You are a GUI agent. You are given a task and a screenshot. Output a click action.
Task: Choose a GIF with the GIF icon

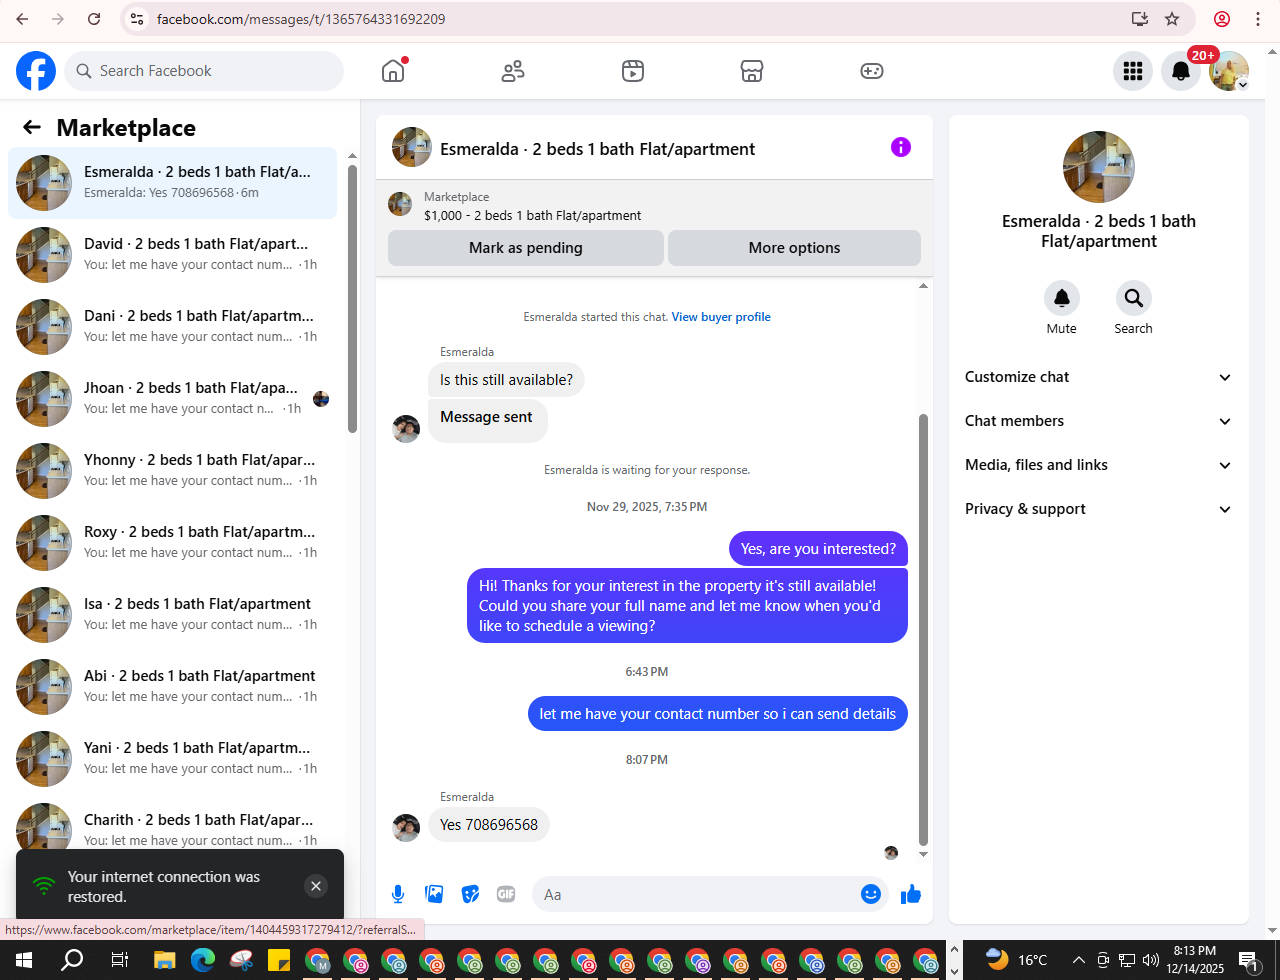pos(506,894)
